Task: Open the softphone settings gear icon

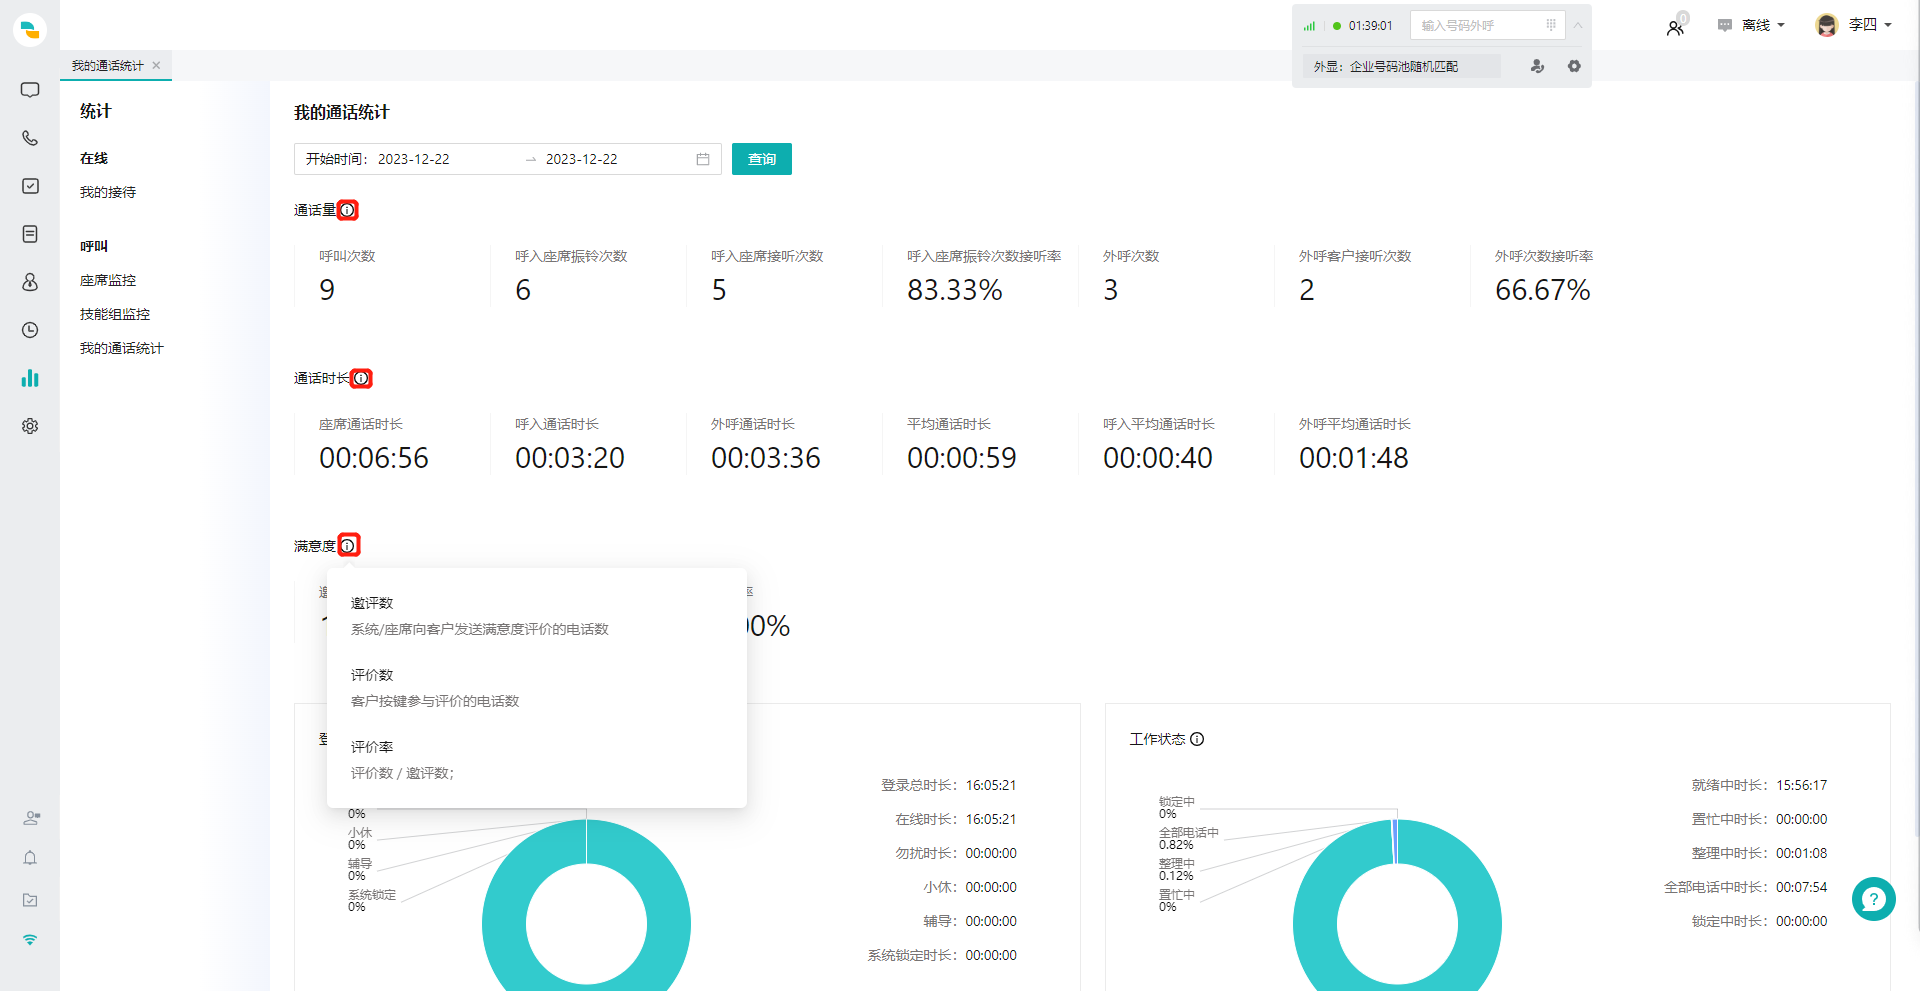Action: click(x=1574, y=66)
